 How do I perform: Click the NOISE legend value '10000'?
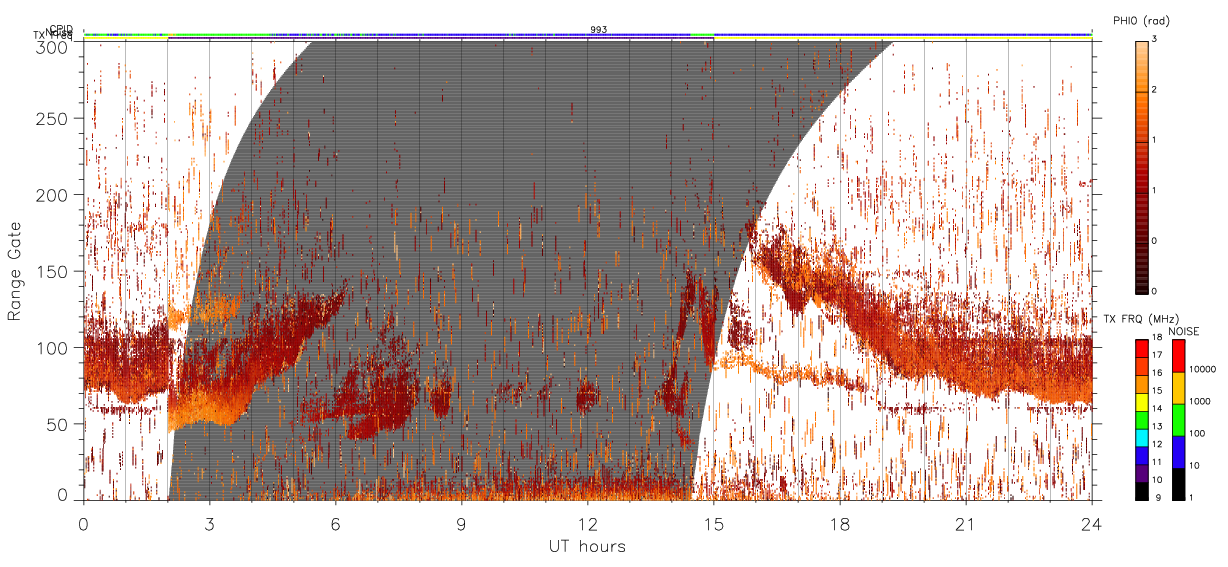click(1203, 369)
